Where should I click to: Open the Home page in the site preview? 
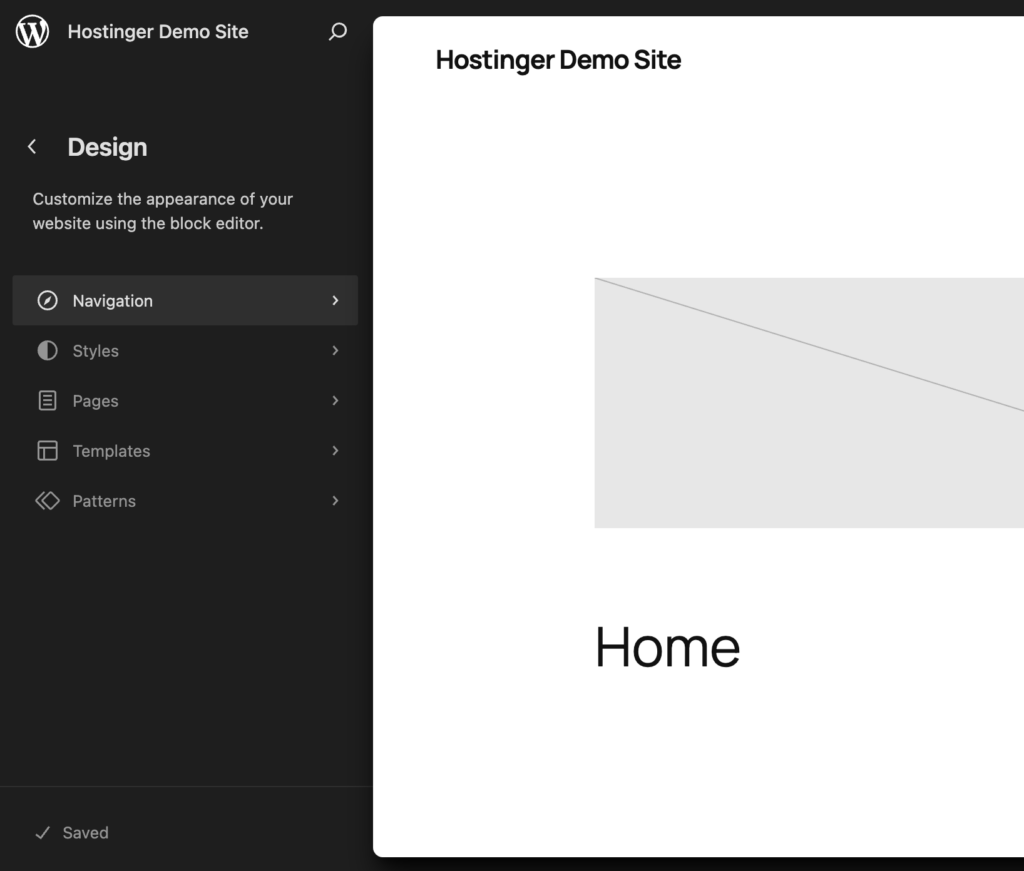tap(667, 647)
